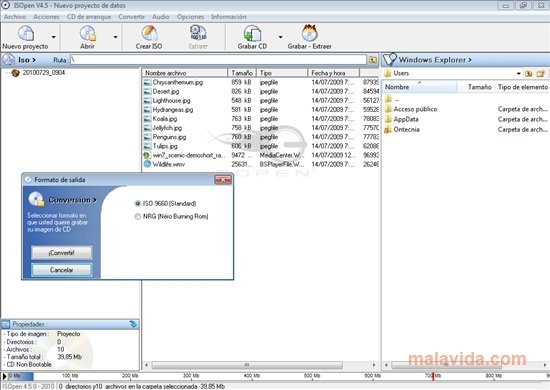Viewport: 550px width, 390px height.
Task: Click the Koala.jpg file icon
Action: pos(147,119)
